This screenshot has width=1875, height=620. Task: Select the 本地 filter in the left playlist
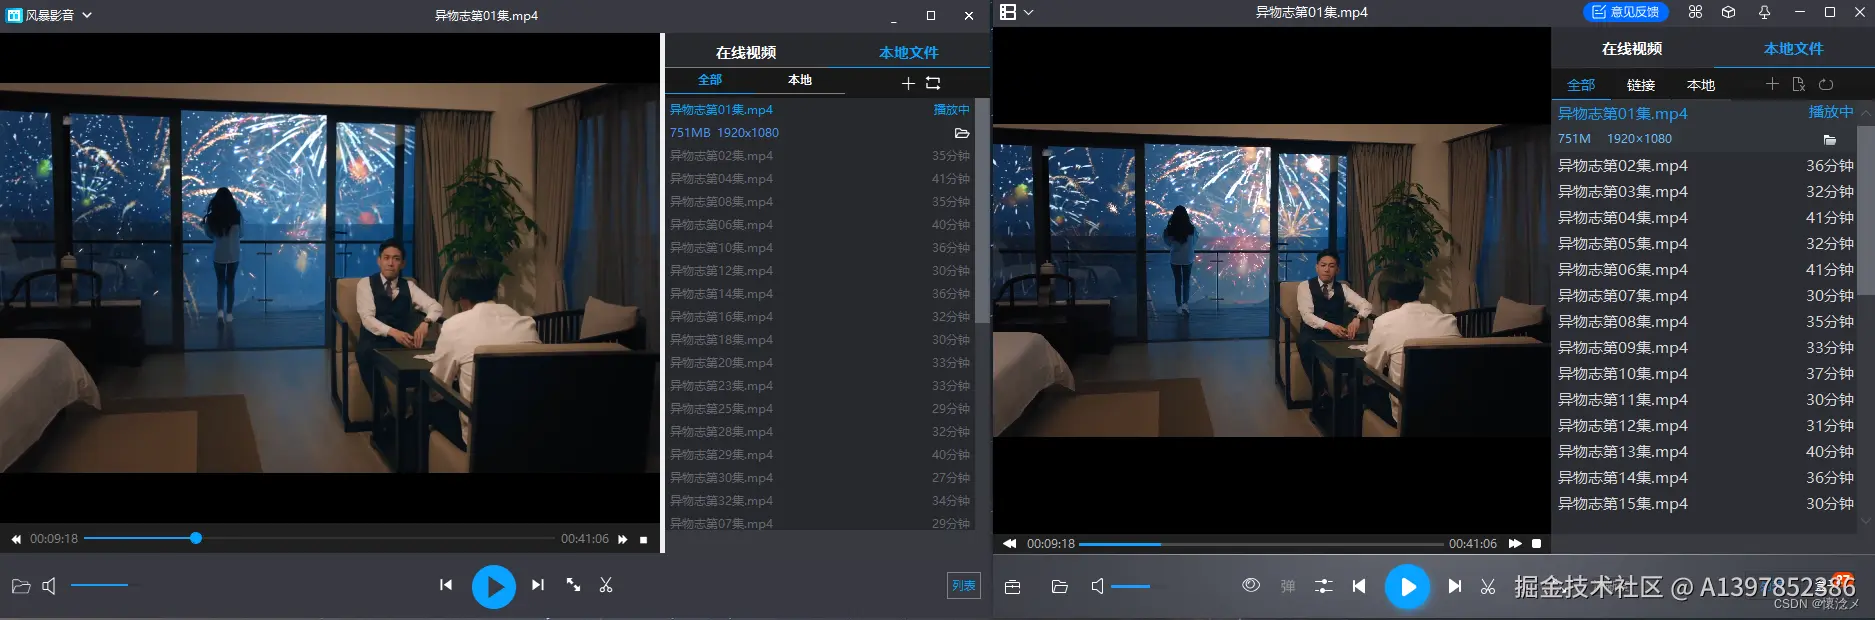[x=800, y=80]
